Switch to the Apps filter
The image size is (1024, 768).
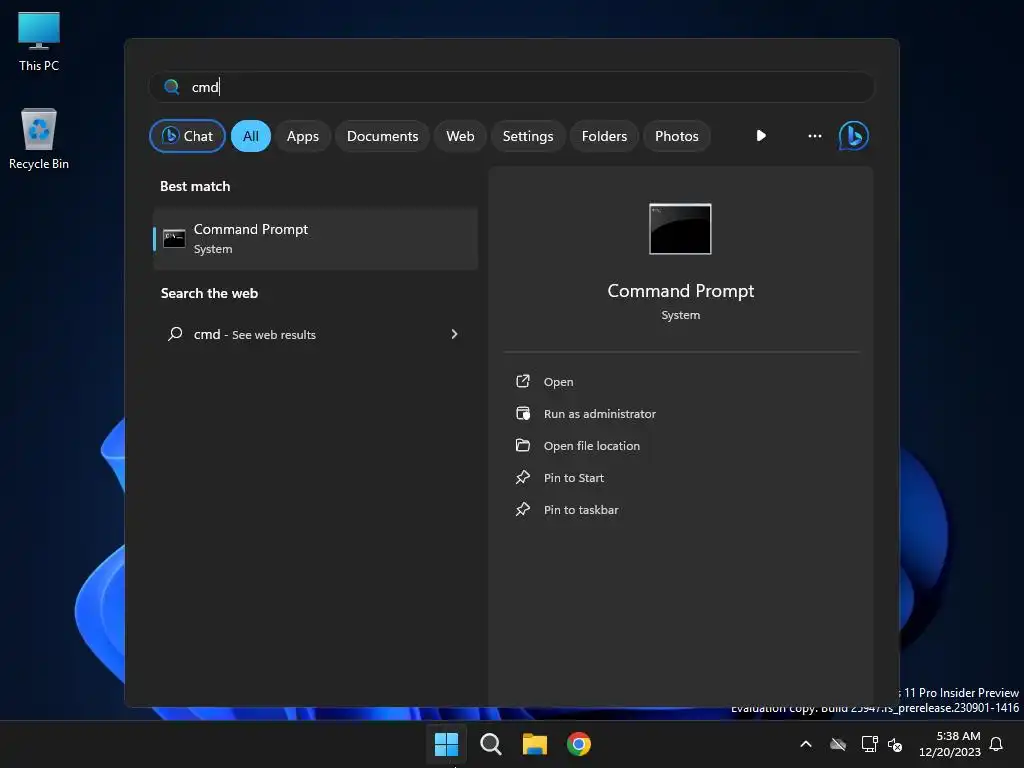click(x=302, y=136)
